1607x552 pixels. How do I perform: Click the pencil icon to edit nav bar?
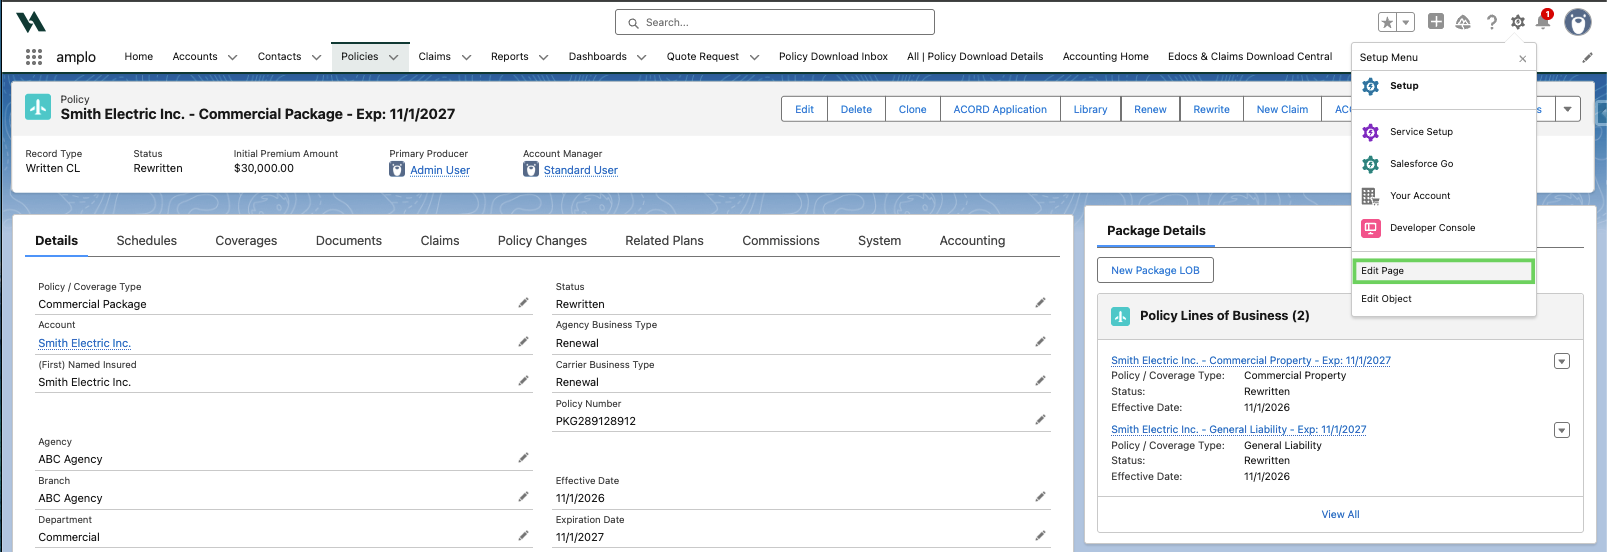[x=1587, y=57]
